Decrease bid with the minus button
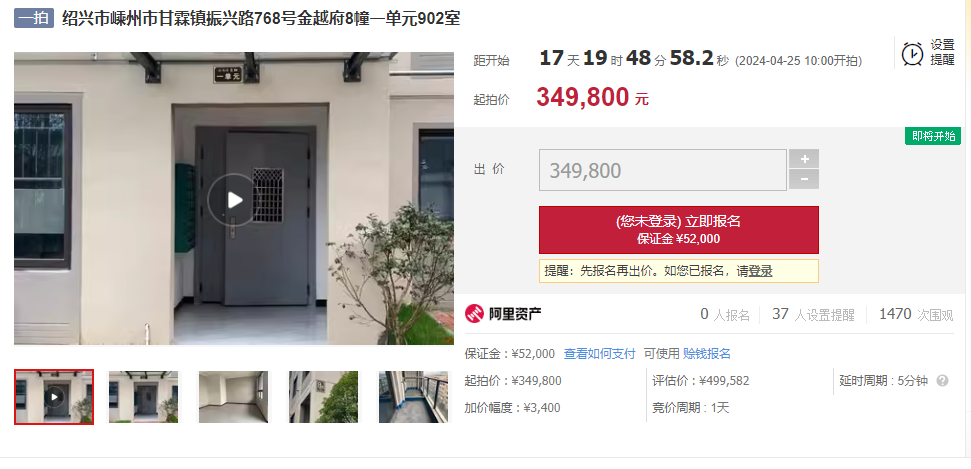This screenshot has height=469, width=971. coord(804,180)
